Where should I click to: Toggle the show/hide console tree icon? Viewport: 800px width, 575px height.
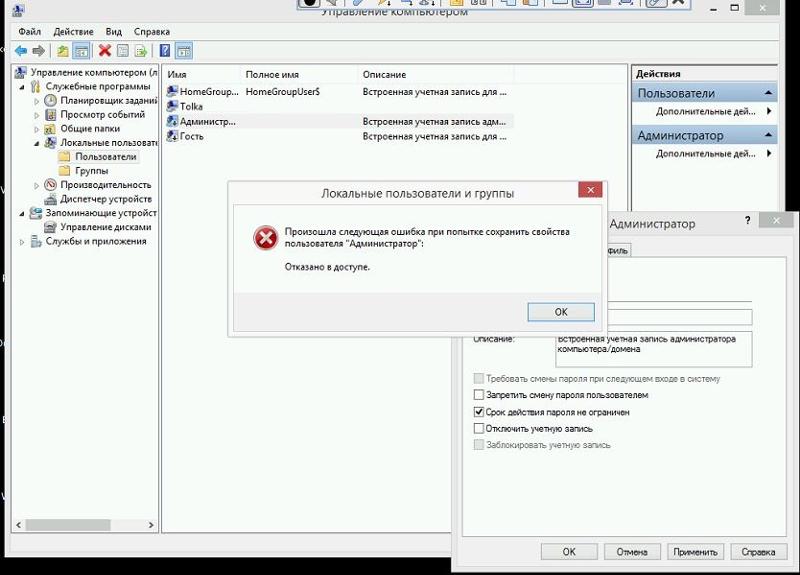click(x=81, y=51)
